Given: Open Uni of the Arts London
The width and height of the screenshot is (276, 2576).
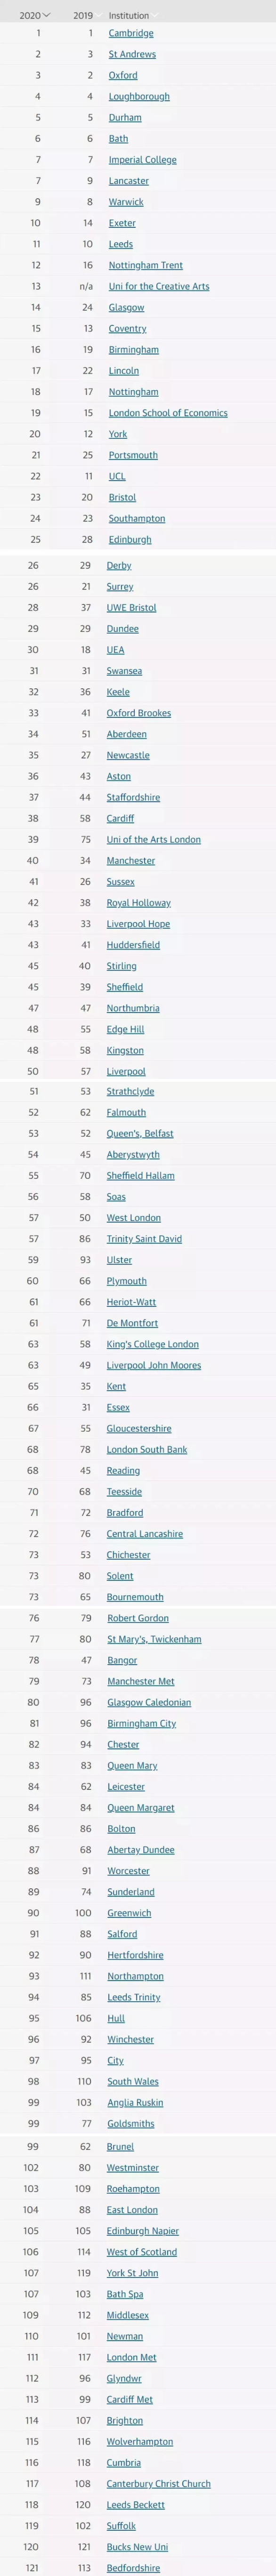Looking at the screenshot, I should click(x=154, y=840).
